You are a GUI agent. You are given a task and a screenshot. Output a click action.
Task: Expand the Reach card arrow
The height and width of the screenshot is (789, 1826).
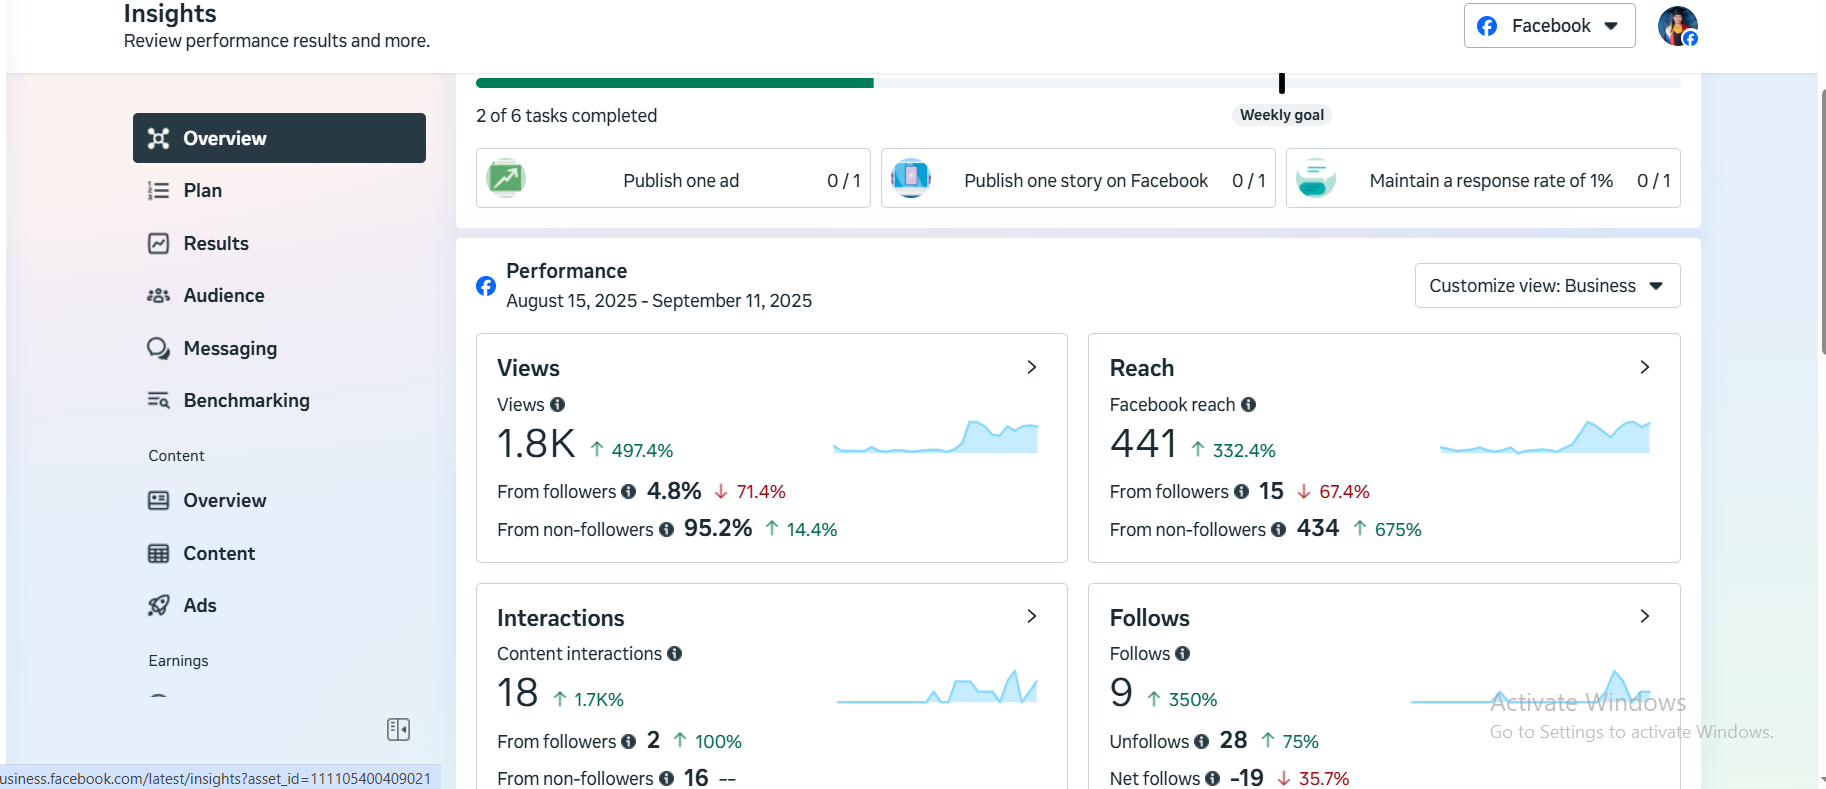click(x=1644, y=367)
